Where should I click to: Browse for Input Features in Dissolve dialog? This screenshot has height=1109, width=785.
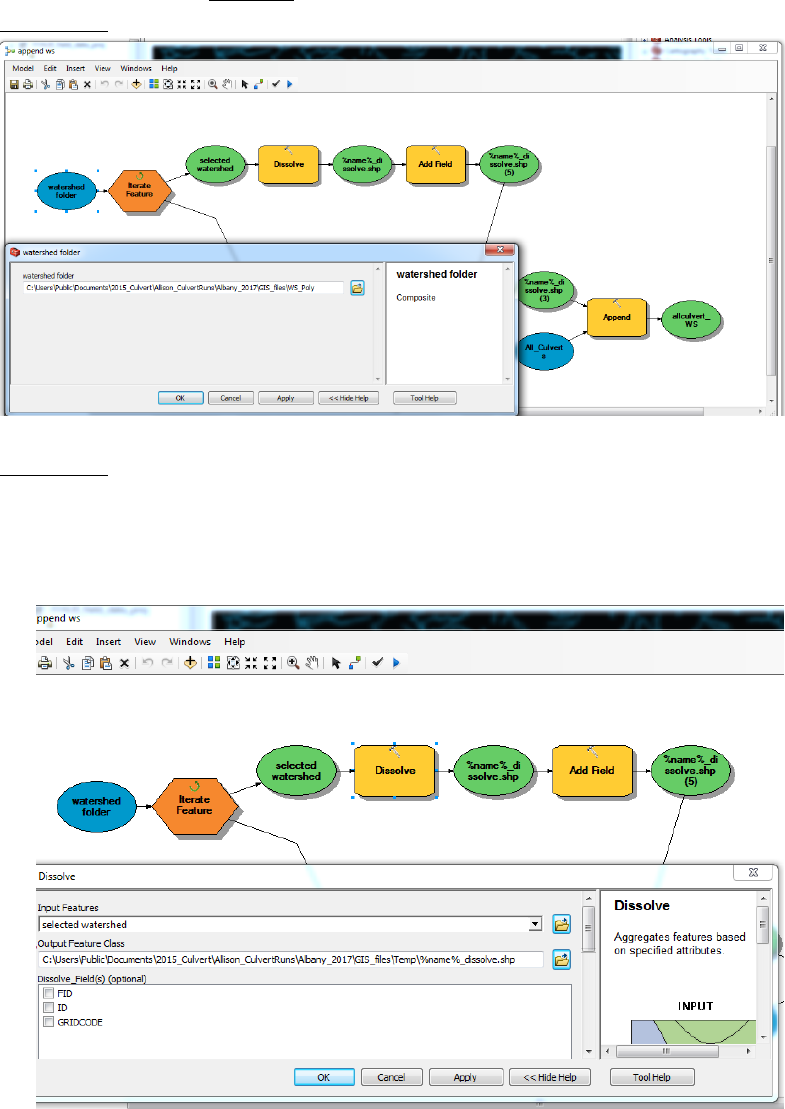click(x=562, y=924)
